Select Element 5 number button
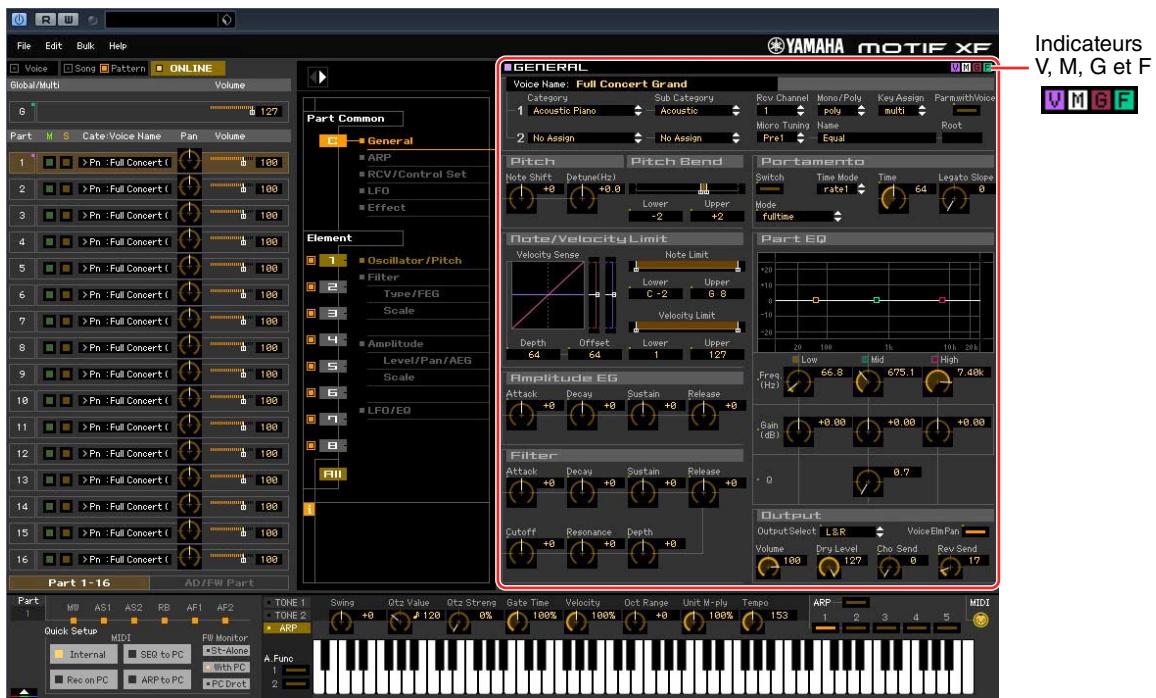 point(332,366)
